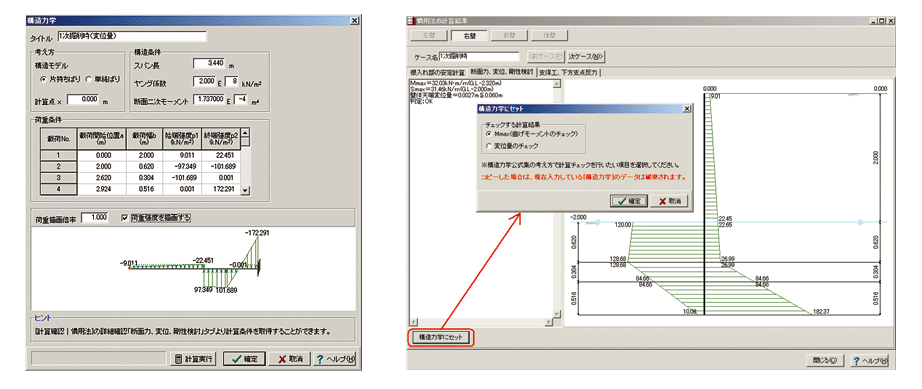The height and width of the screenshot is (389, 922).
Task: Choose the 変位量のチェック radio option
Action: (513, 145)
